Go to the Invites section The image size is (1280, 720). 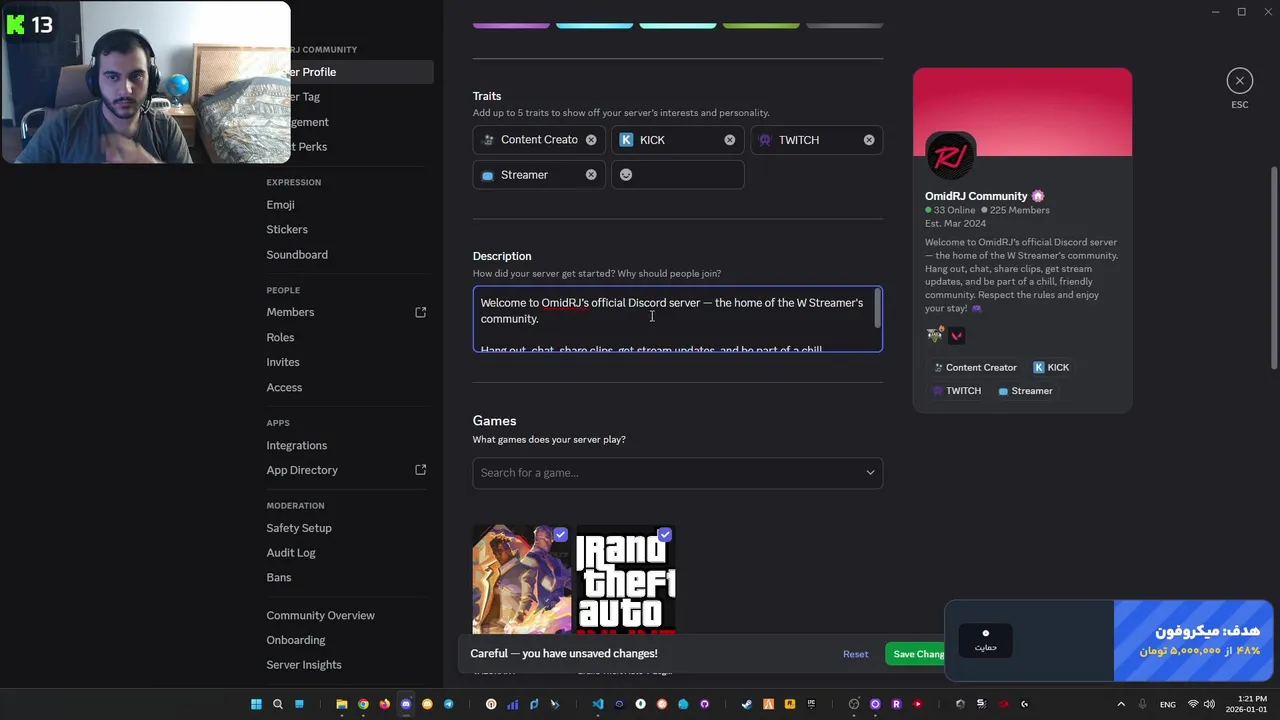[283, 362]
